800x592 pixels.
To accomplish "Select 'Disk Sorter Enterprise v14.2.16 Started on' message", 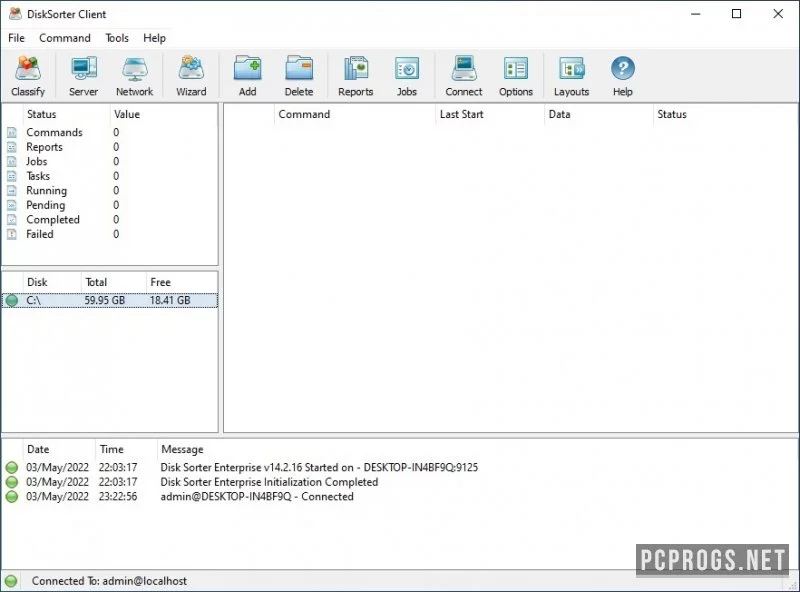I will [319, 467].
